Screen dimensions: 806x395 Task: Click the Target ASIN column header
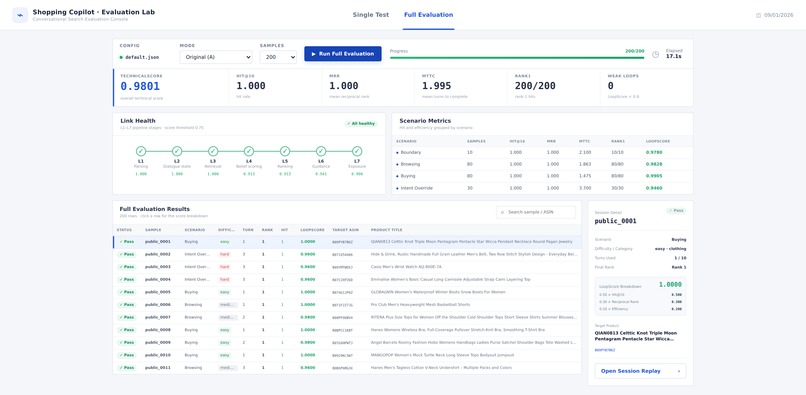pyautogui.click(x=345, y=230)
